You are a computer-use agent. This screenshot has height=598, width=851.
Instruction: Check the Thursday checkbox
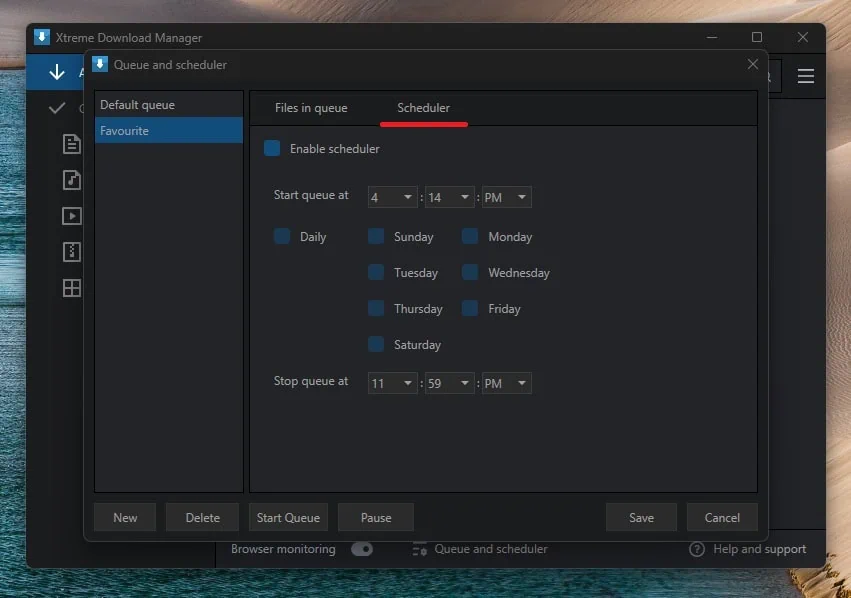pos(376,308)
